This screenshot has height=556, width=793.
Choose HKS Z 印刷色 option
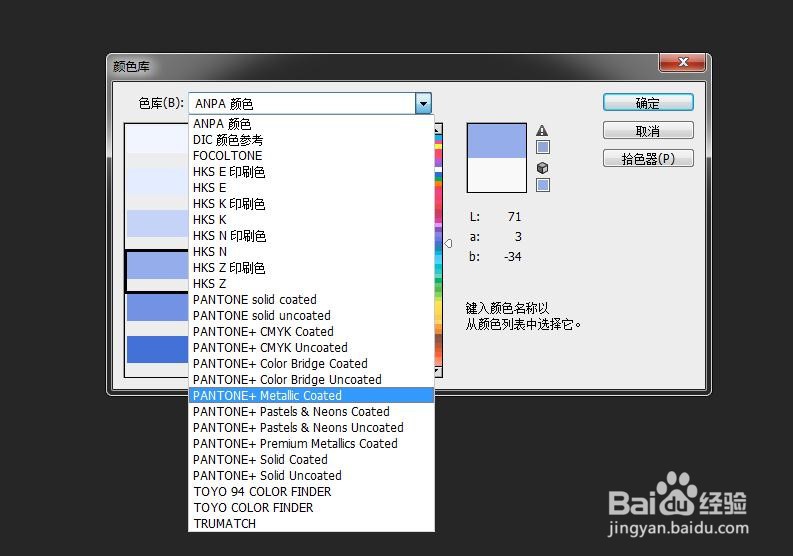[x=311, y=268]
